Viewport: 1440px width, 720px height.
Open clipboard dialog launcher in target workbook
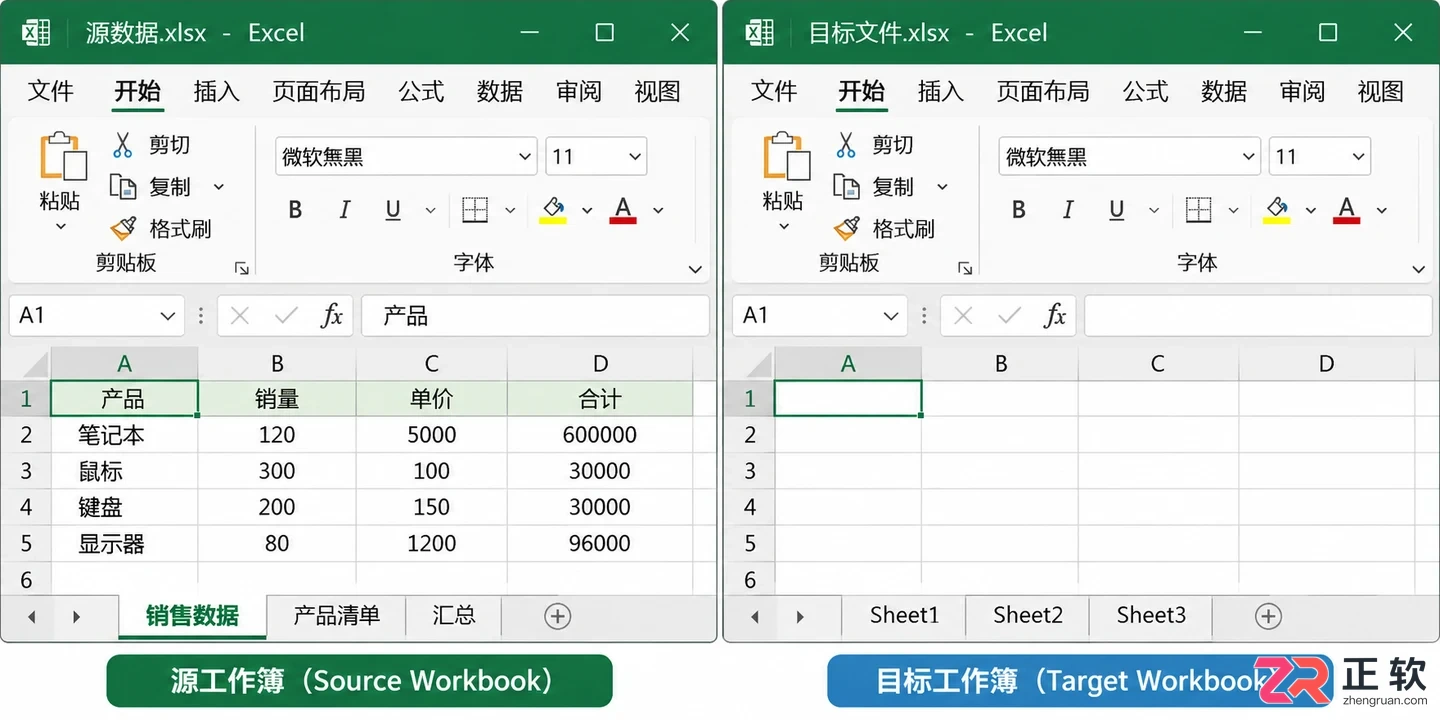pyautogui.click(x=965, y=268)
